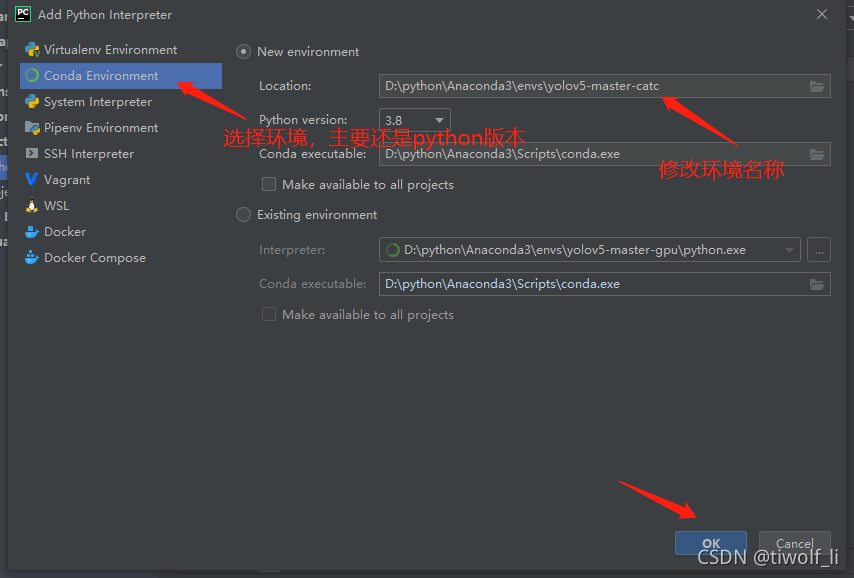Click the Cancel button
The image size is (854, 578).
point(794,543)
